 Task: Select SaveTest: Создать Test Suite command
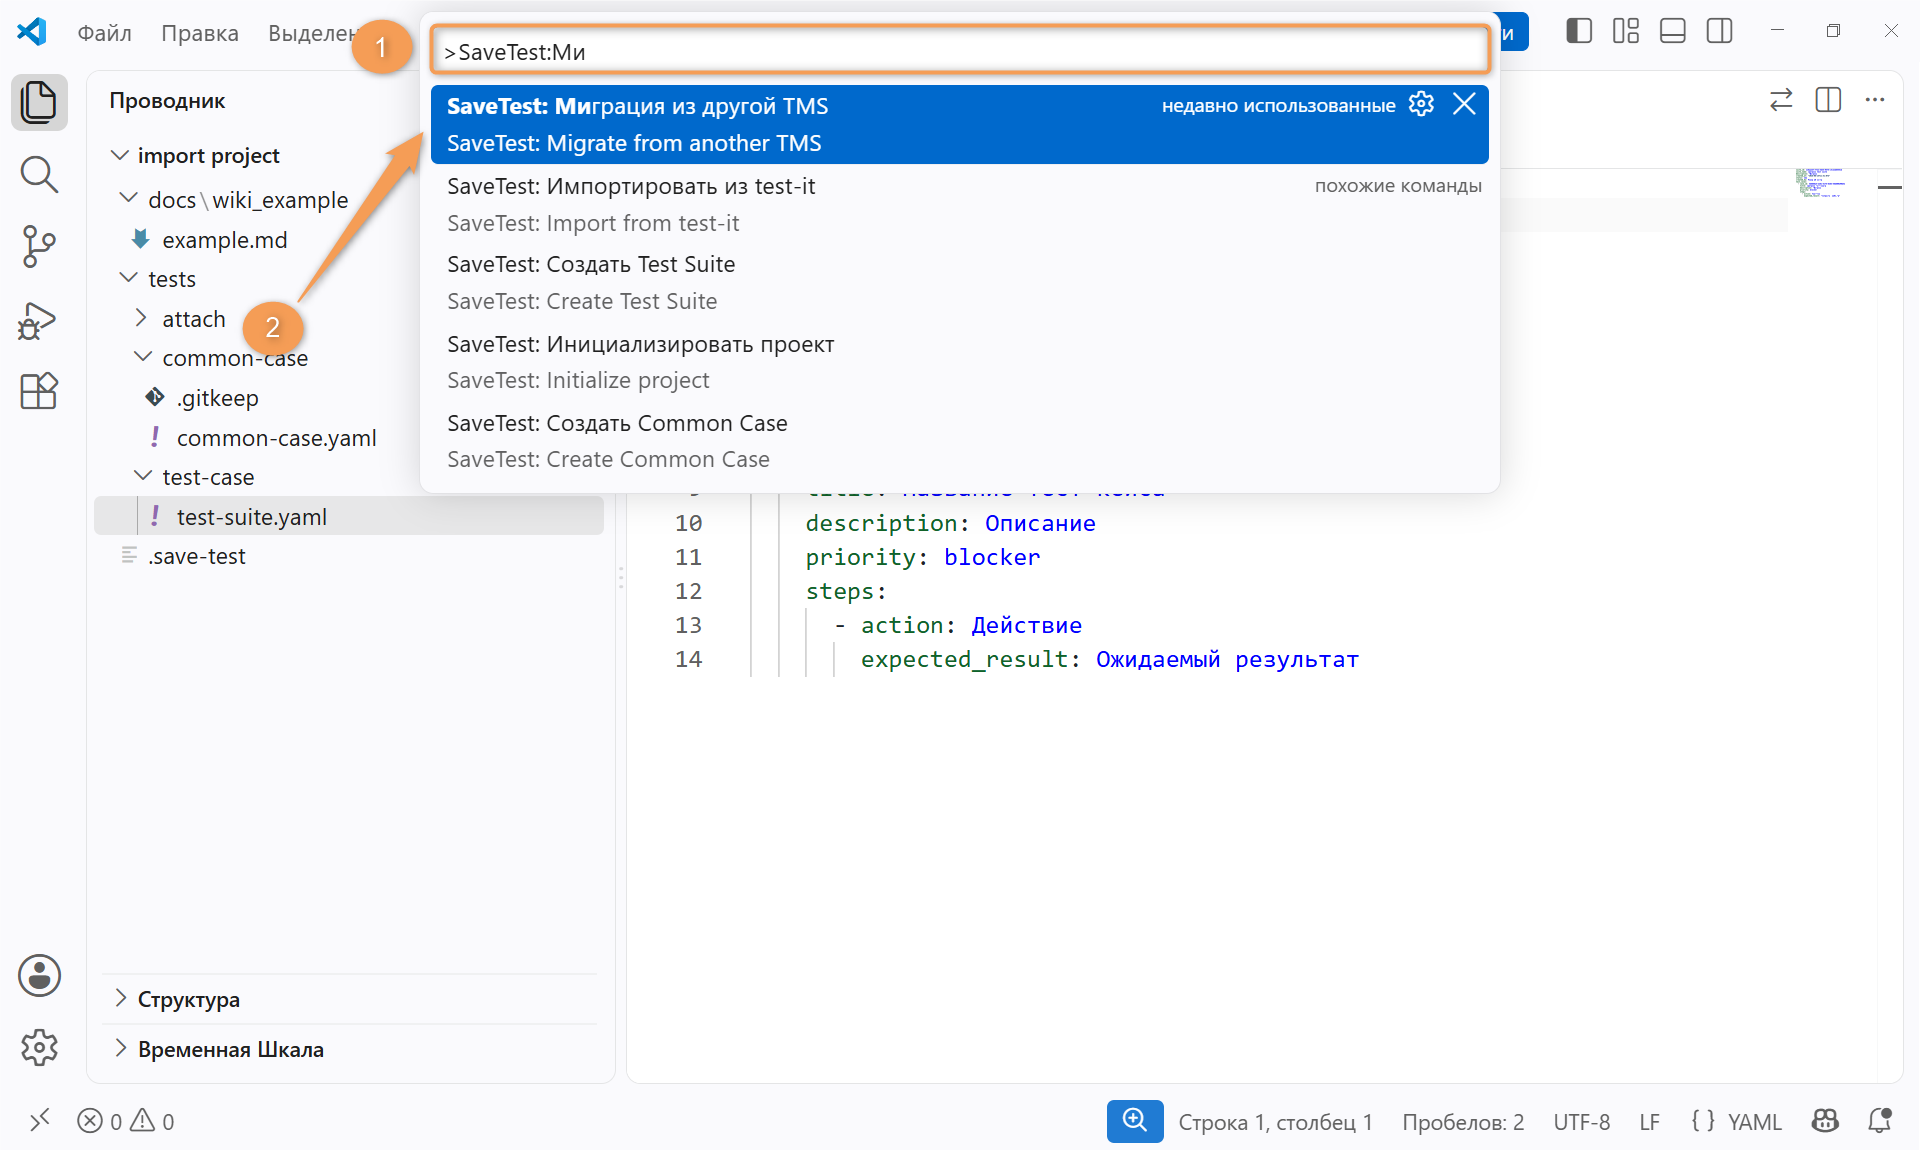click(959, 282)
